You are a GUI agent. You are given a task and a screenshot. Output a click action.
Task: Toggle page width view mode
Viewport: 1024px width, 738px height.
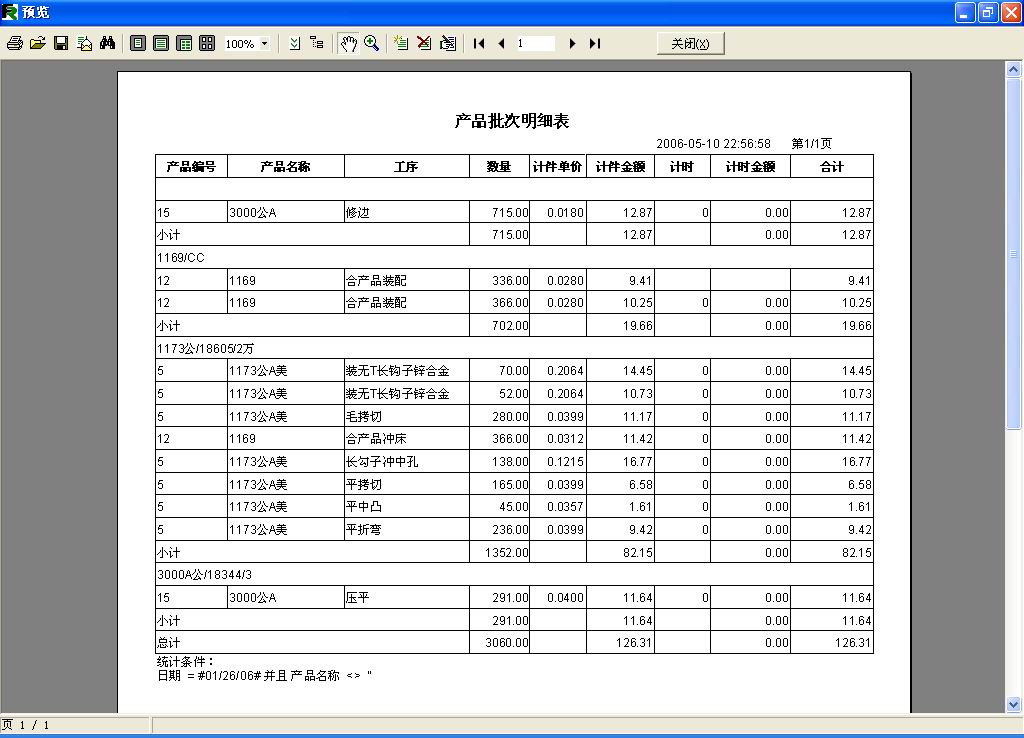click(161, 43)
